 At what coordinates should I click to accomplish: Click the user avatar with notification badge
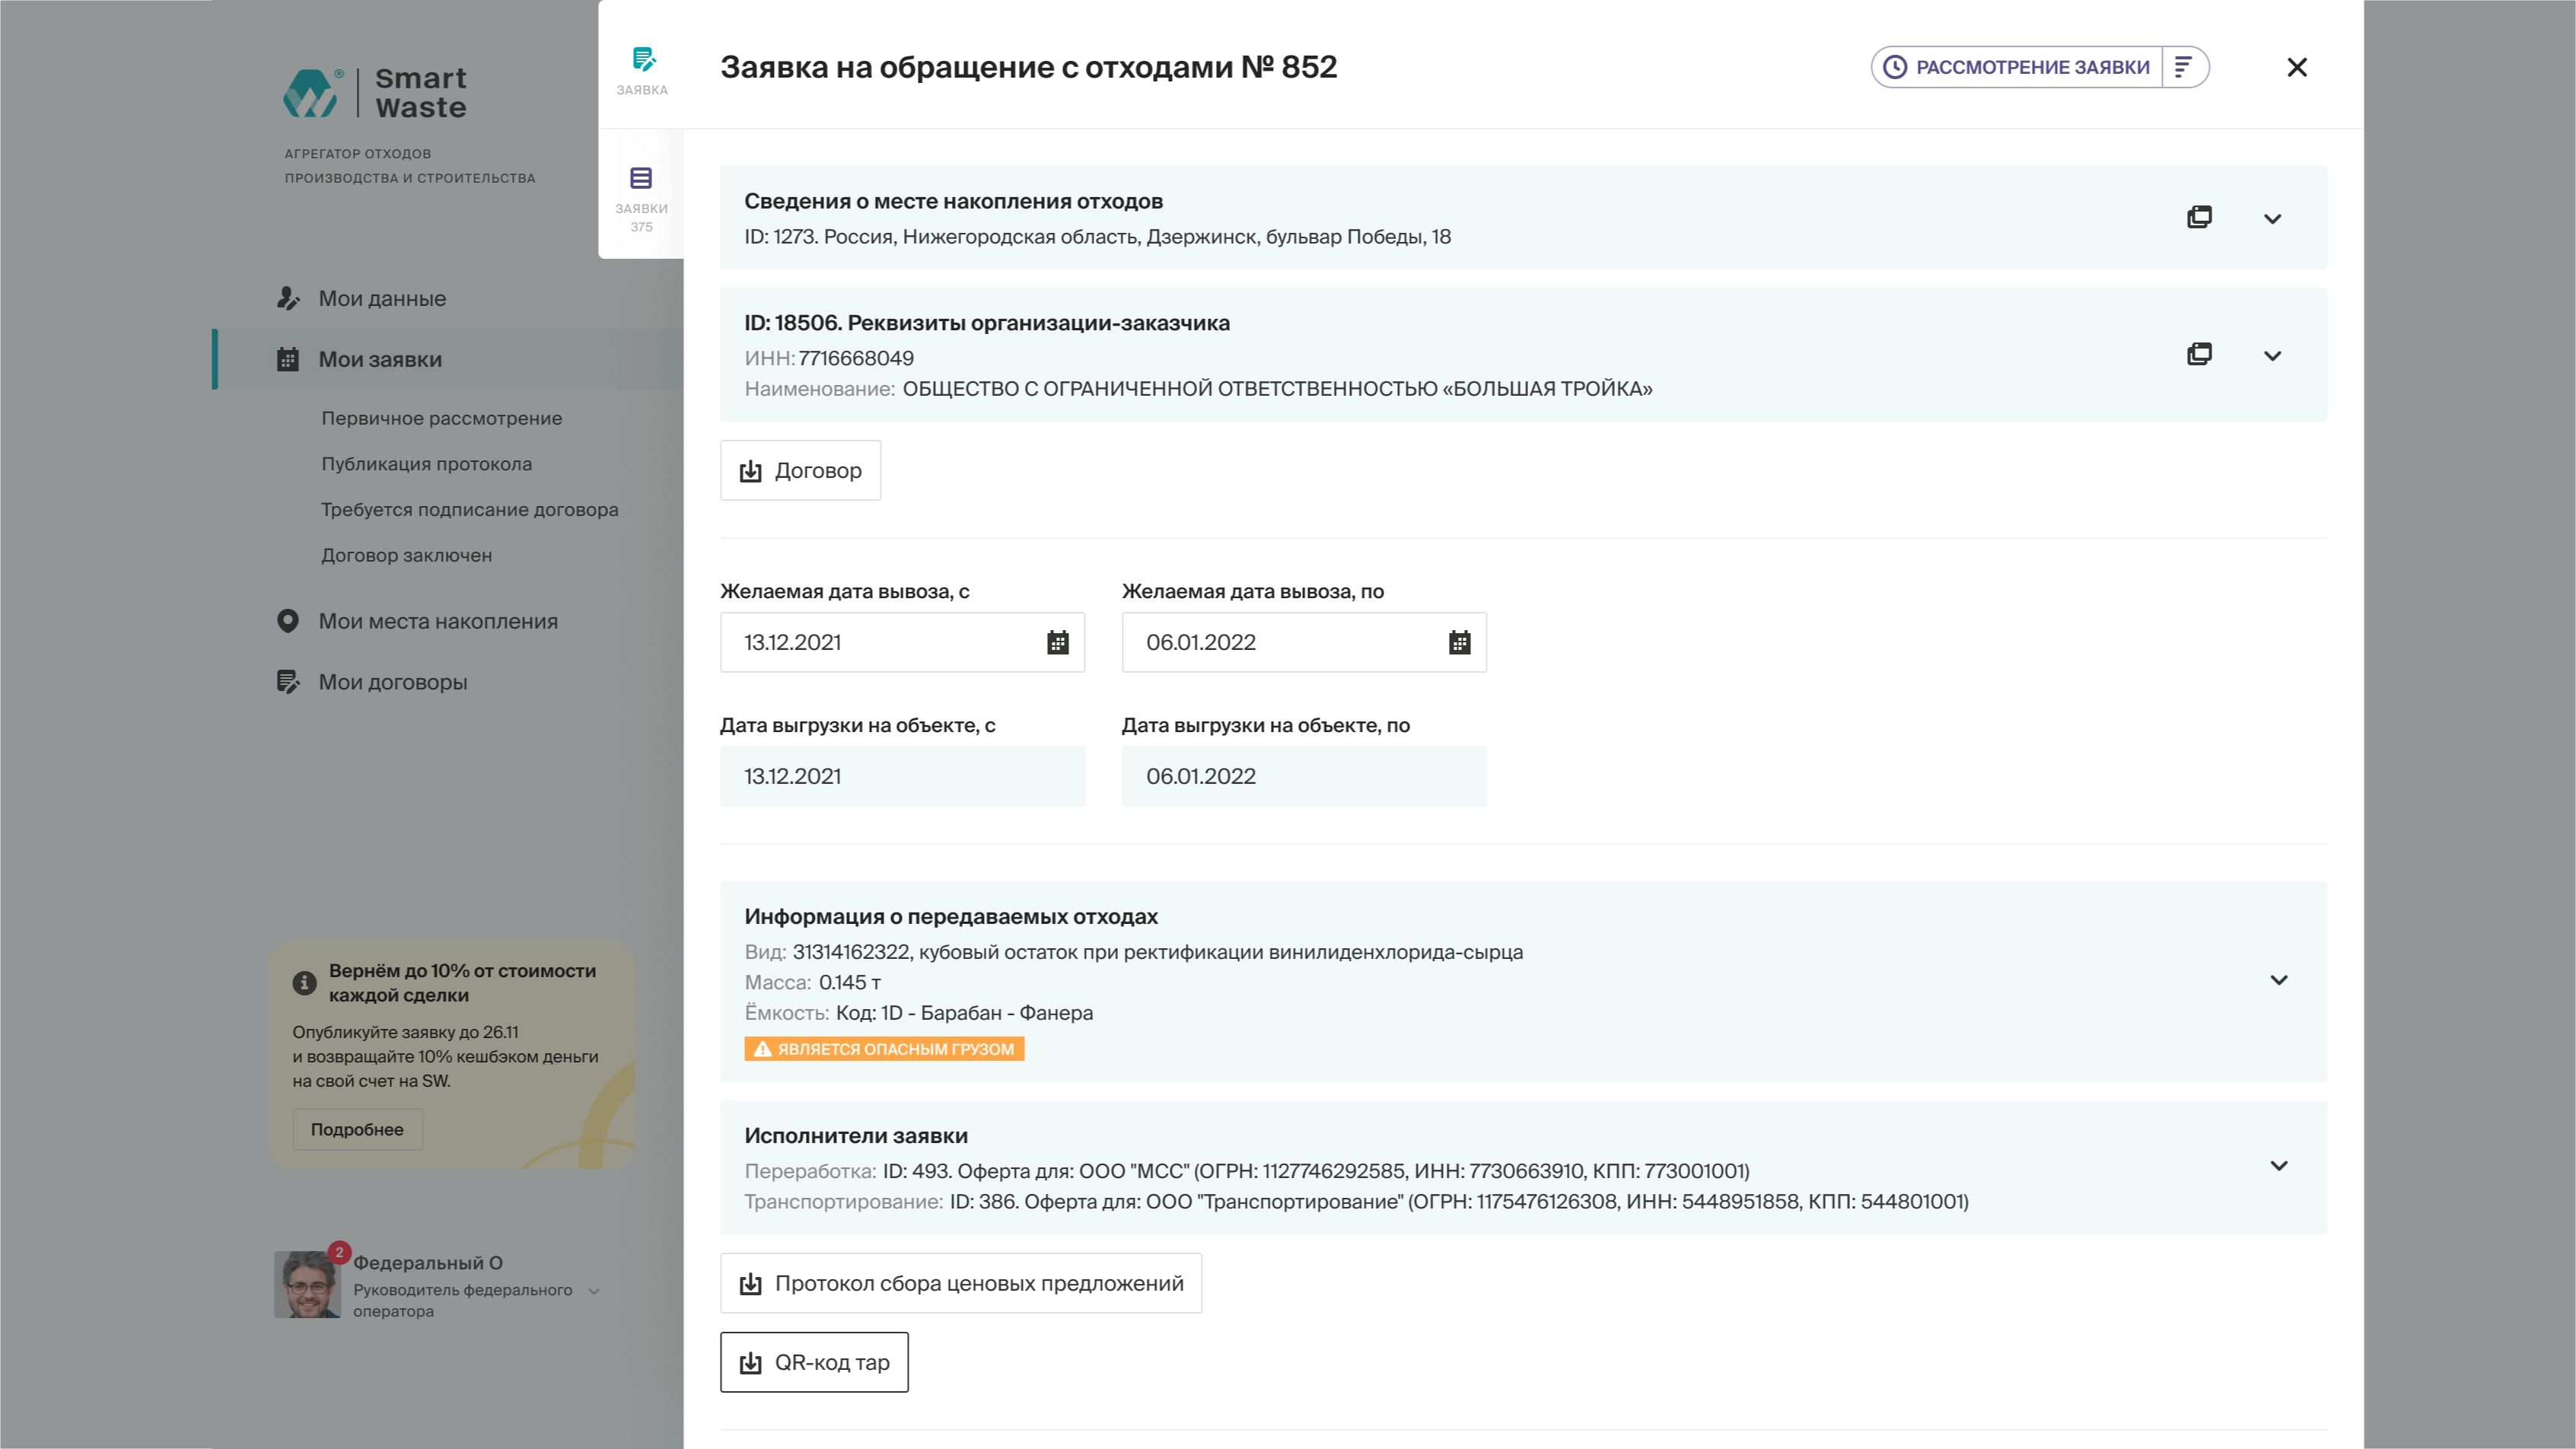(308, 1284)
